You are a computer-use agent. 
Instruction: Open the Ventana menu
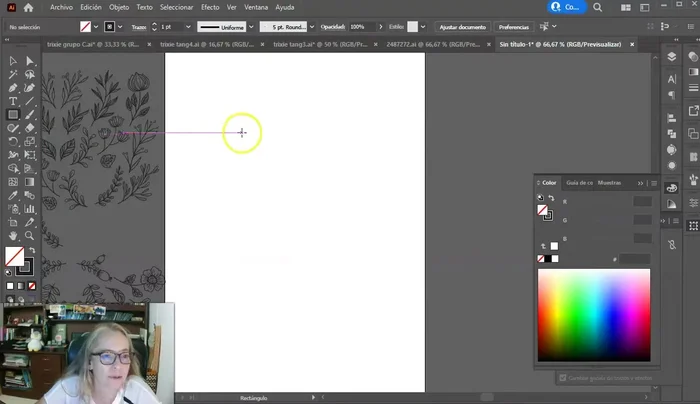pyautogui.click(x=256, y=8)
